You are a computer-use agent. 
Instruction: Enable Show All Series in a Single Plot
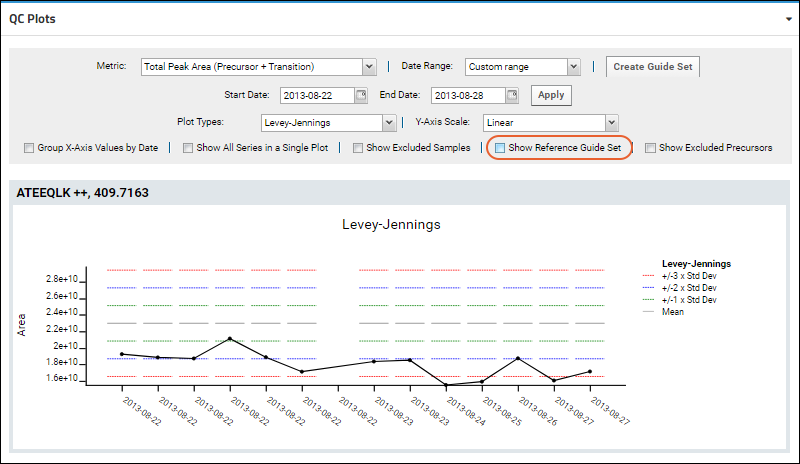188,148
